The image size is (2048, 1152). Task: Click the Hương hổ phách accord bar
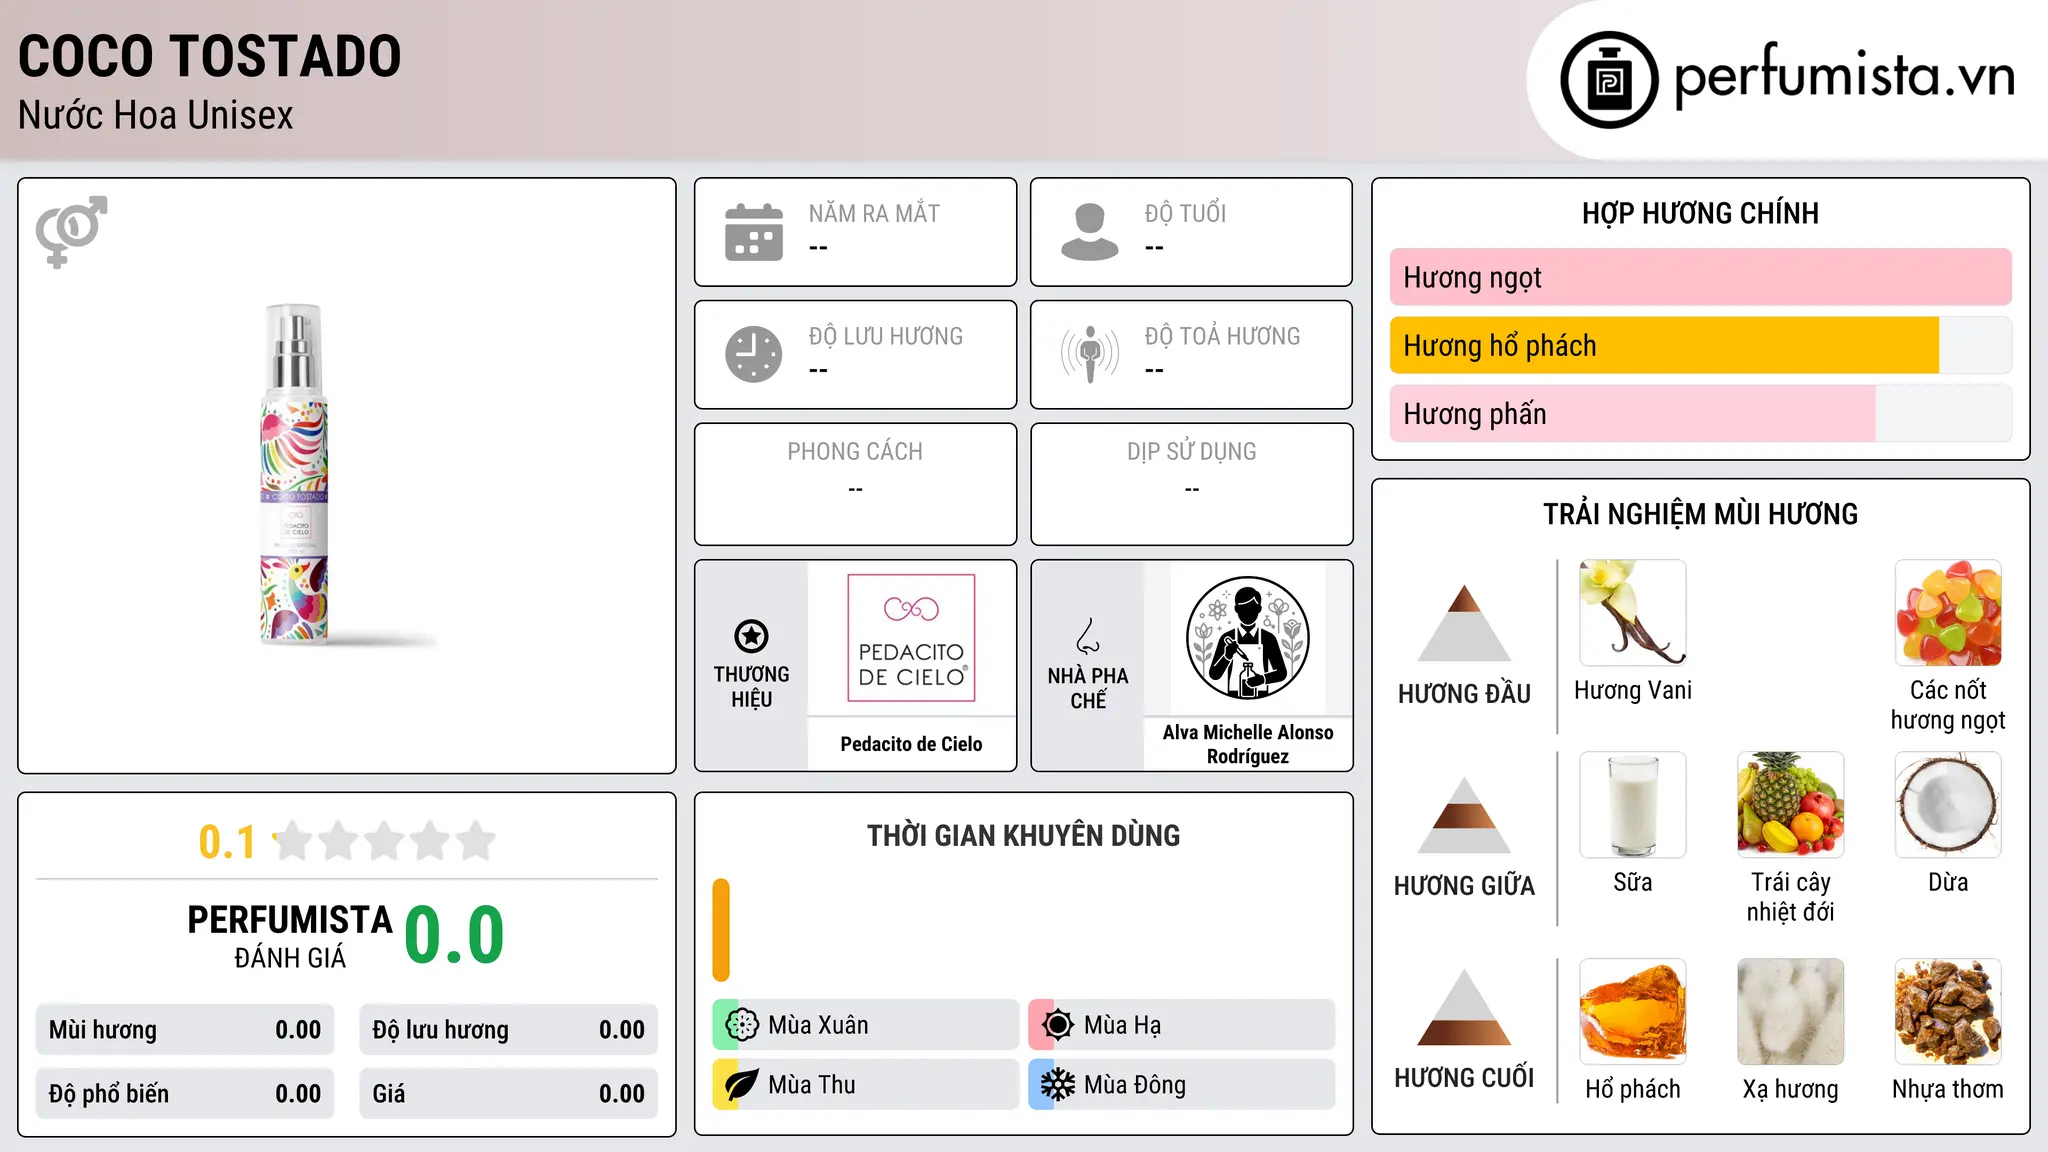coord(1700,346)
